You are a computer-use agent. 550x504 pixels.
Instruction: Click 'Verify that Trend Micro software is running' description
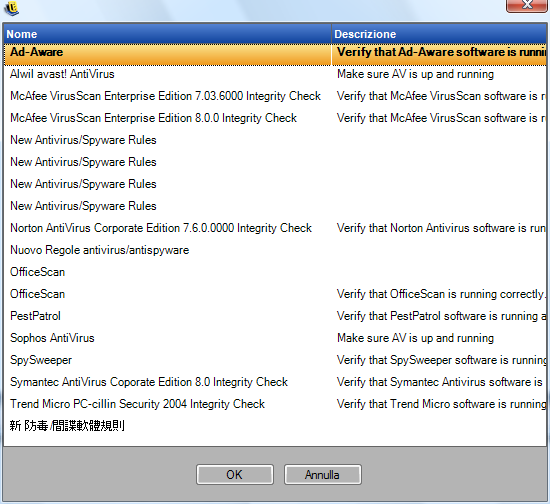coord(442,404)
